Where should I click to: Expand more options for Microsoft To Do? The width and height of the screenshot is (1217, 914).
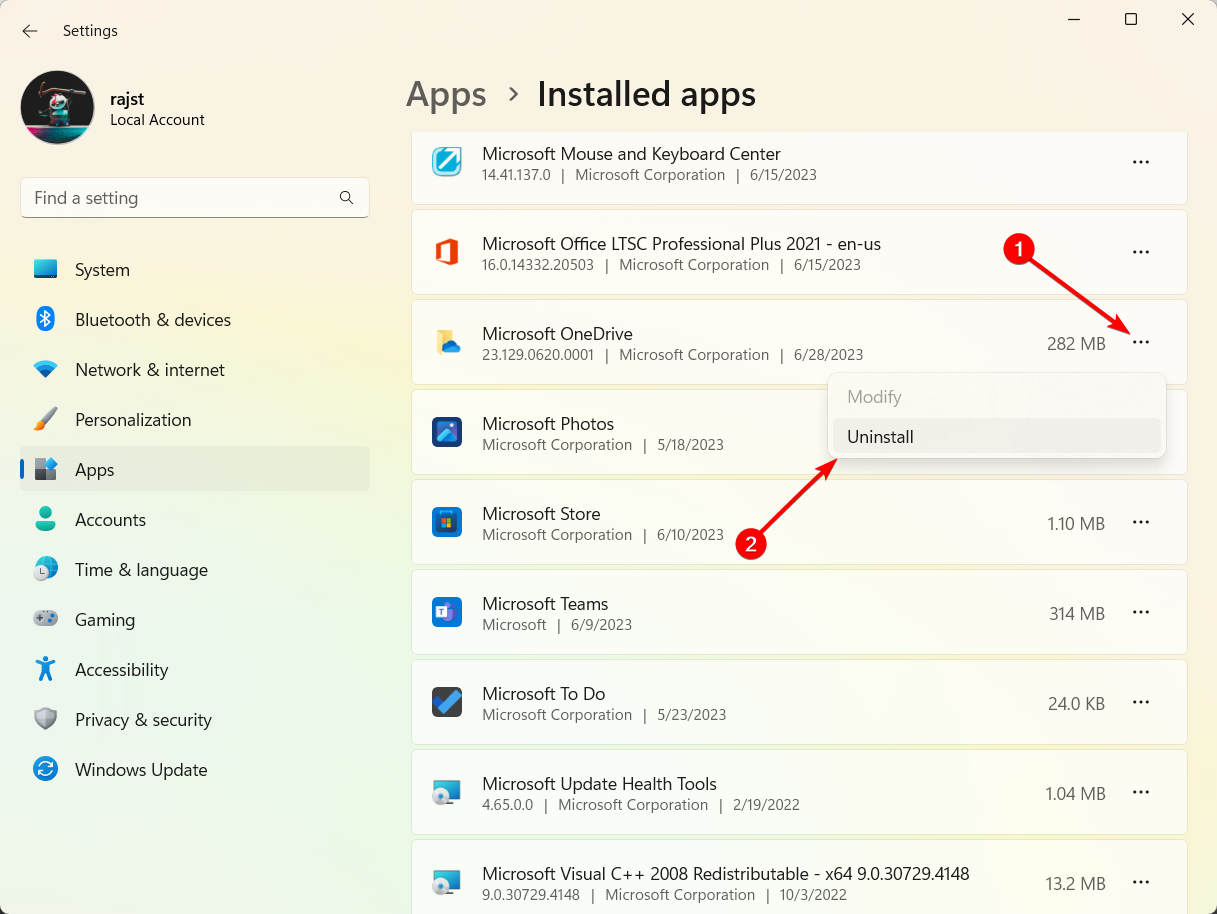pos(1141,703)
